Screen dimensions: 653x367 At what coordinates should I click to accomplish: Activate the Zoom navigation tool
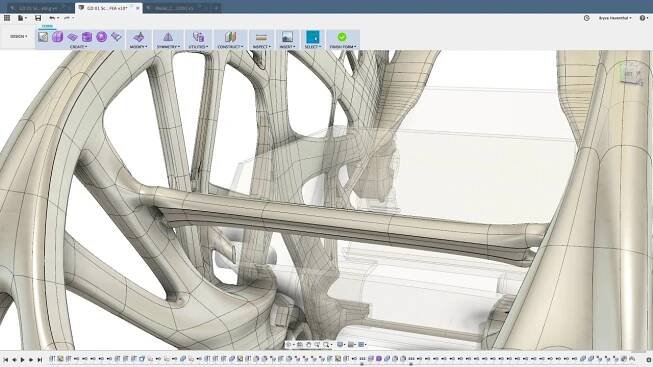point(317,345)
